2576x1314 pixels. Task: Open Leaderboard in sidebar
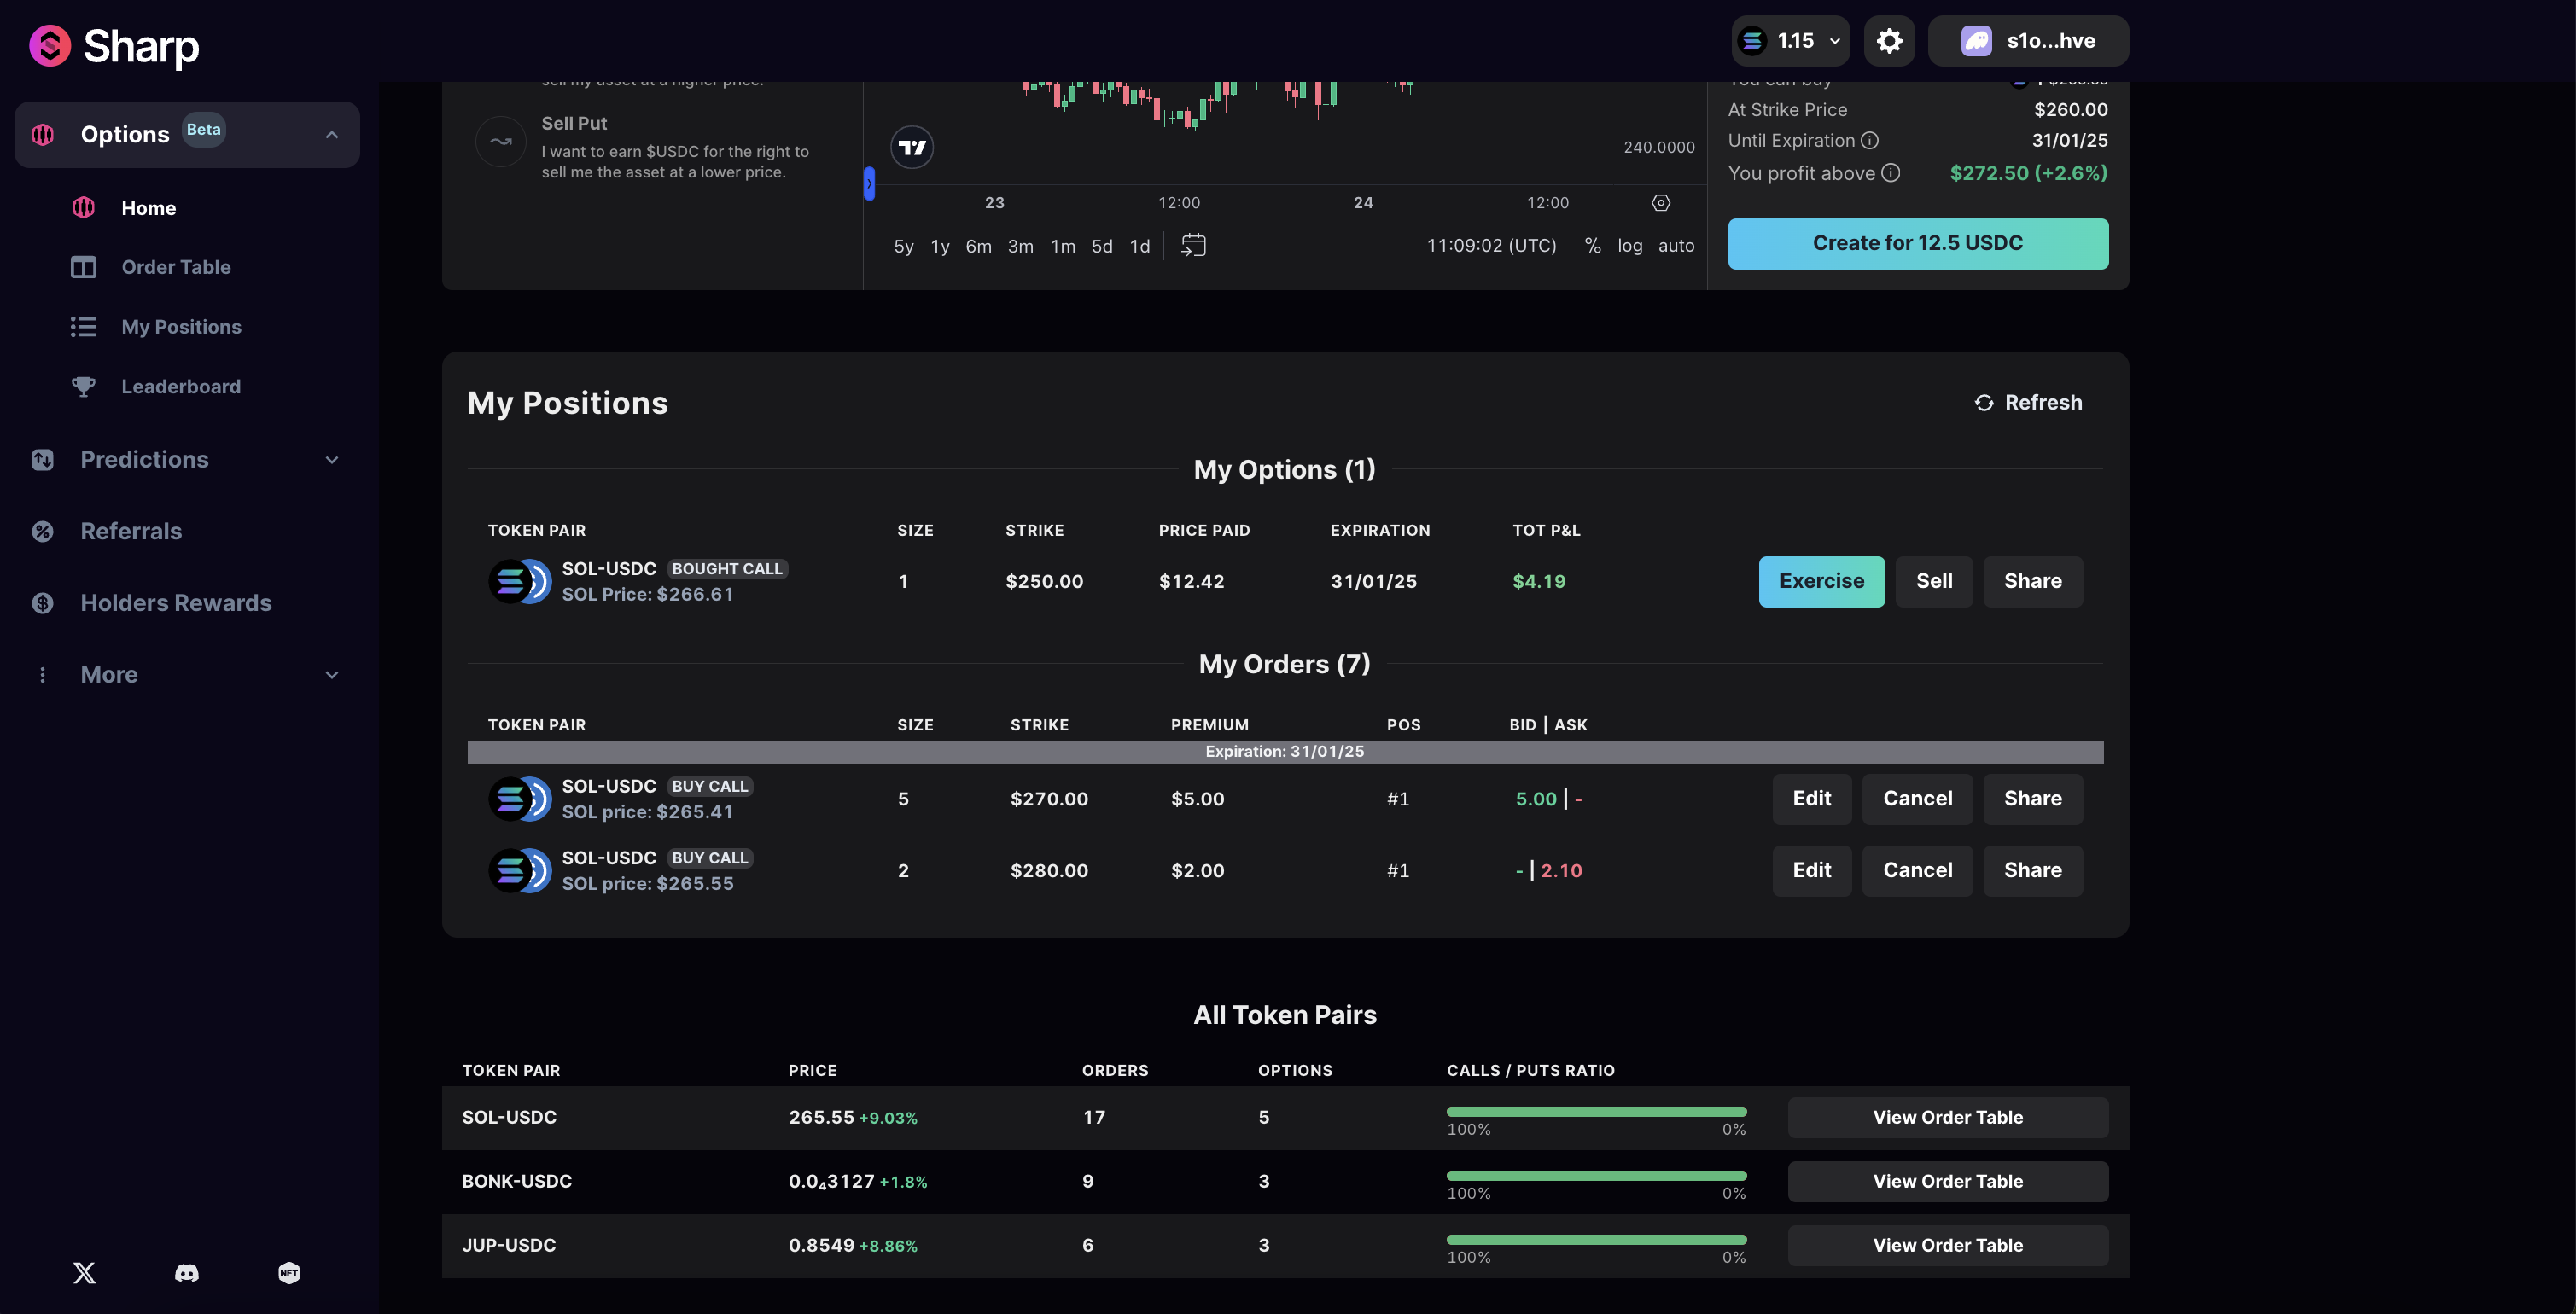tap(181, 387)
